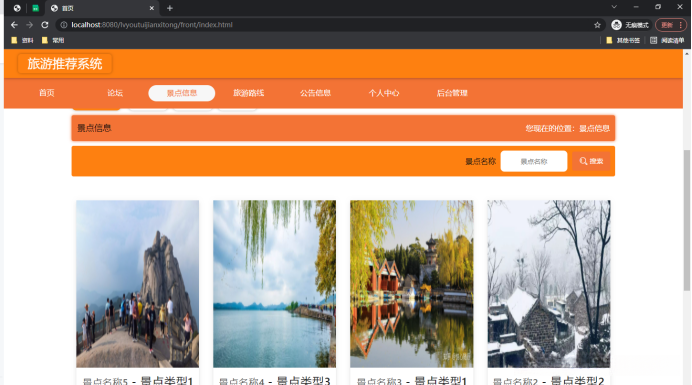Open the 首页 navigation item
Image resolution: width=692 pixels, height=385 pixels.
click(x=47, y=93)
